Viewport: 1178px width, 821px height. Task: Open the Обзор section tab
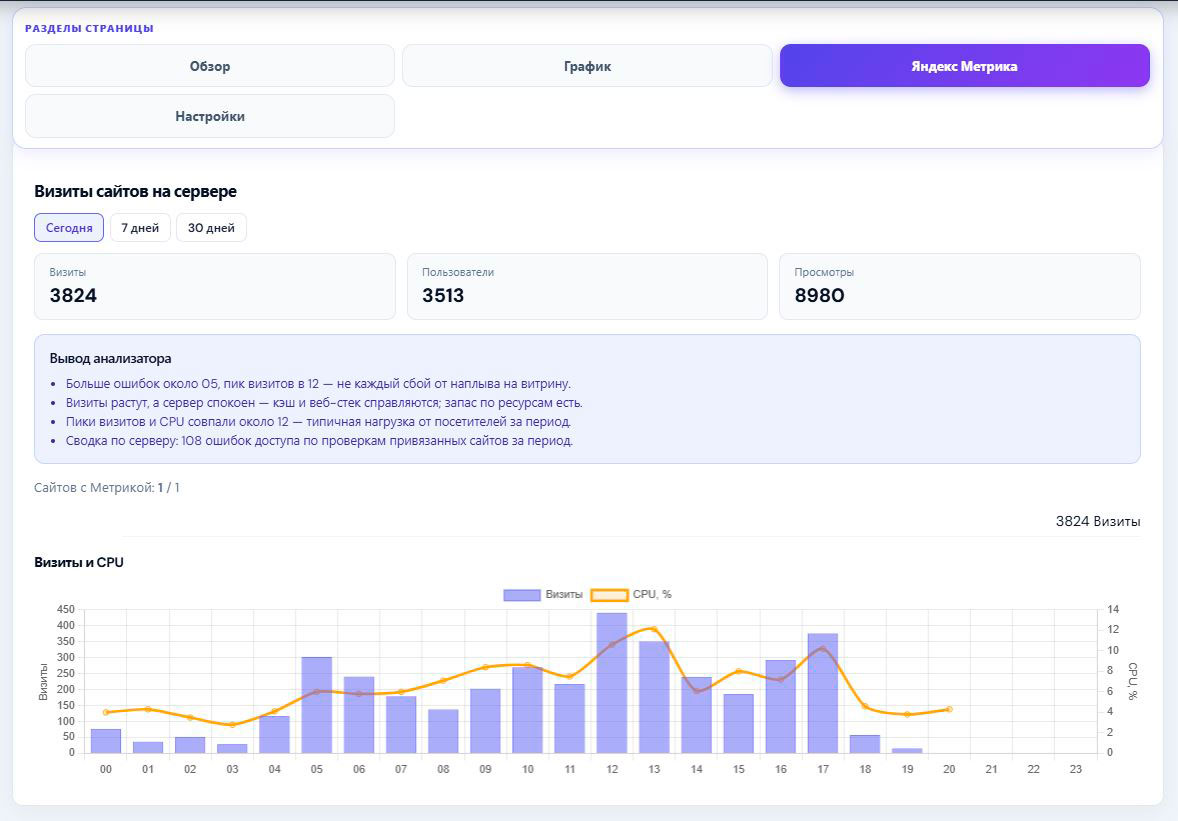click(x=210, y=66)
